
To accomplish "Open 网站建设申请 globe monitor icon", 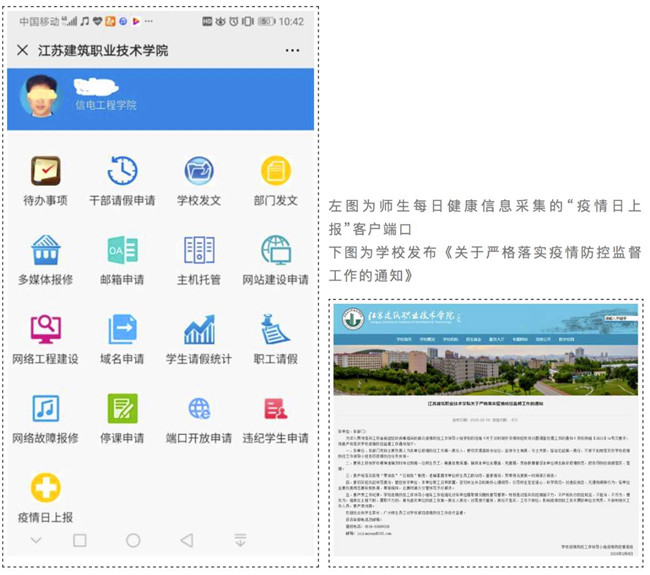I will coord(276,250).
